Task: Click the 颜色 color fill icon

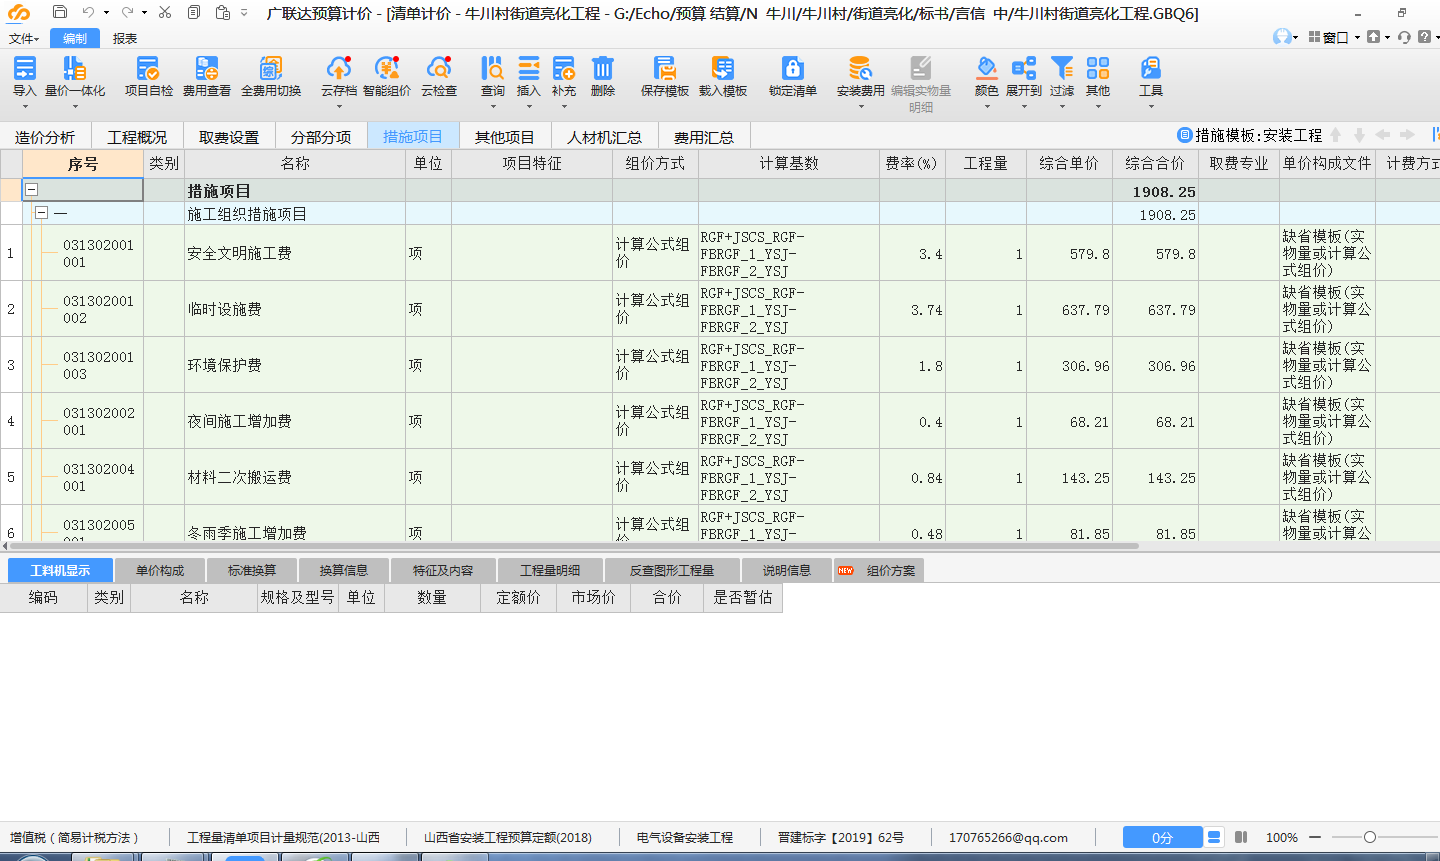Action: click(x=987, y=68)
